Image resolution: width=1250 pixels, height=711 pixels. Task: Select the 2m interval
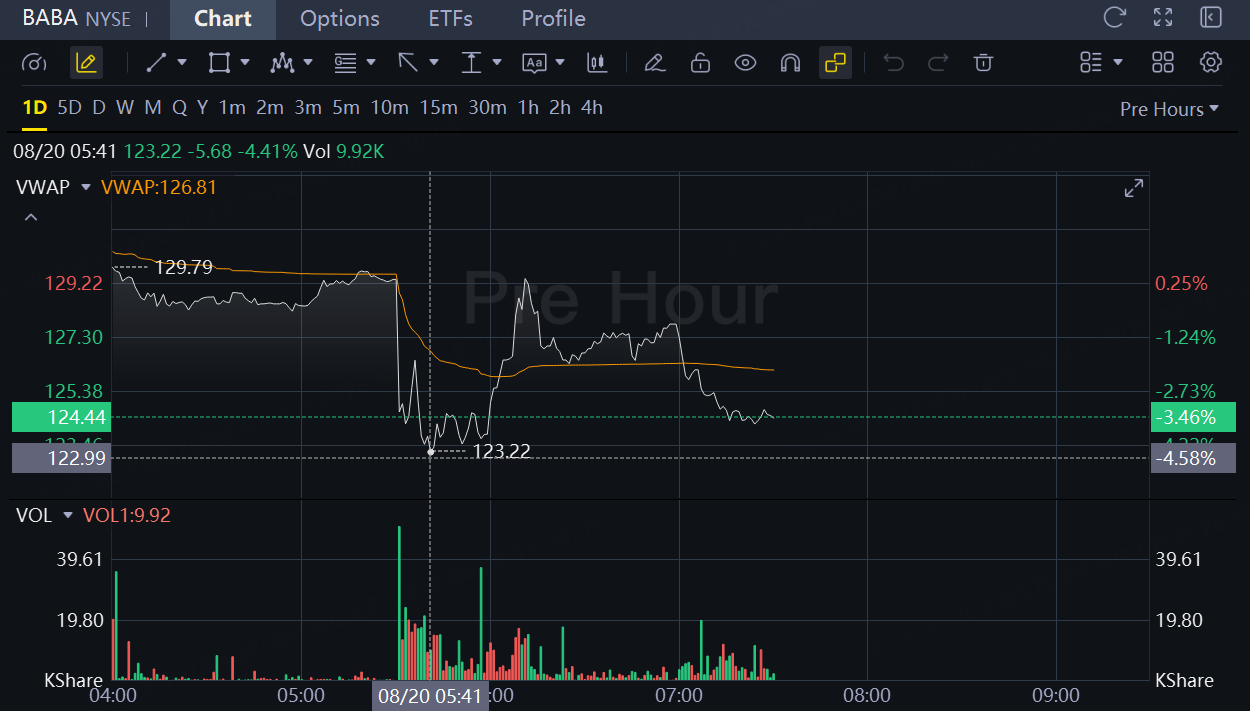point(270,108)
